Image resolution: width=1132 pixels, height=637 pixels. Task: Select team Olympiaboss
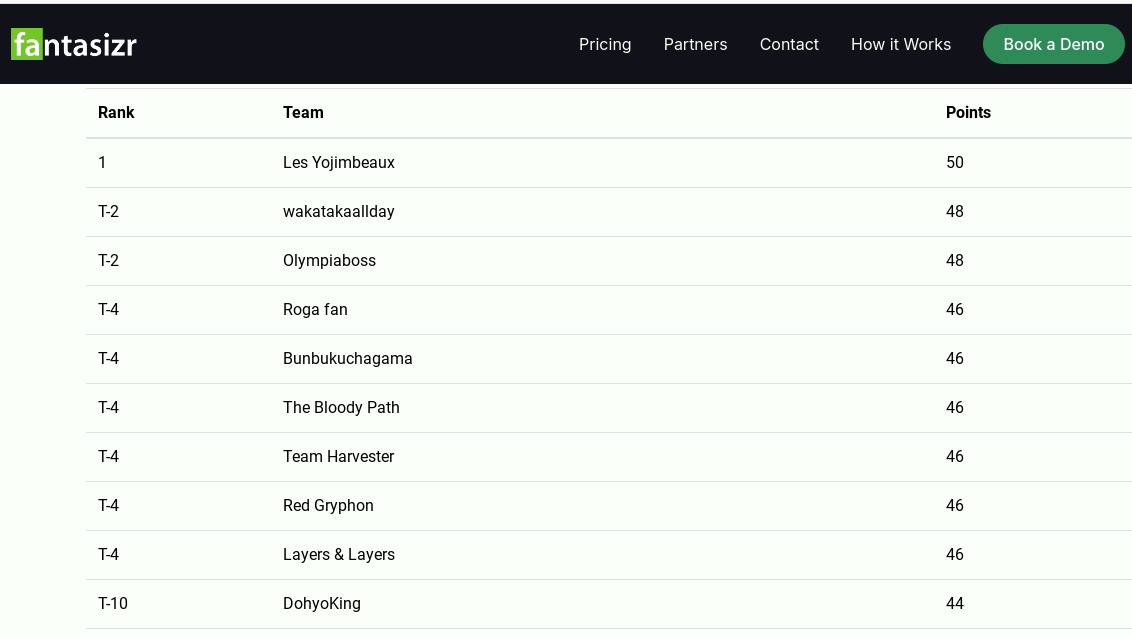click(x=329, y=261)
